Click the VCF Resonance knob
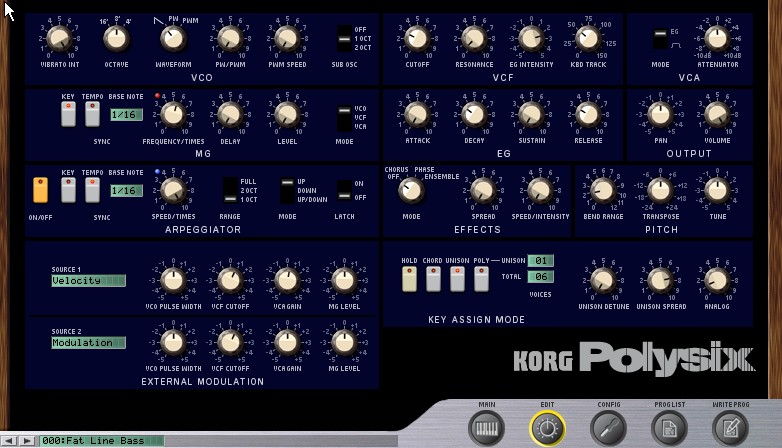Viewport: 782px width, 448px height. (x=474, y=38)
